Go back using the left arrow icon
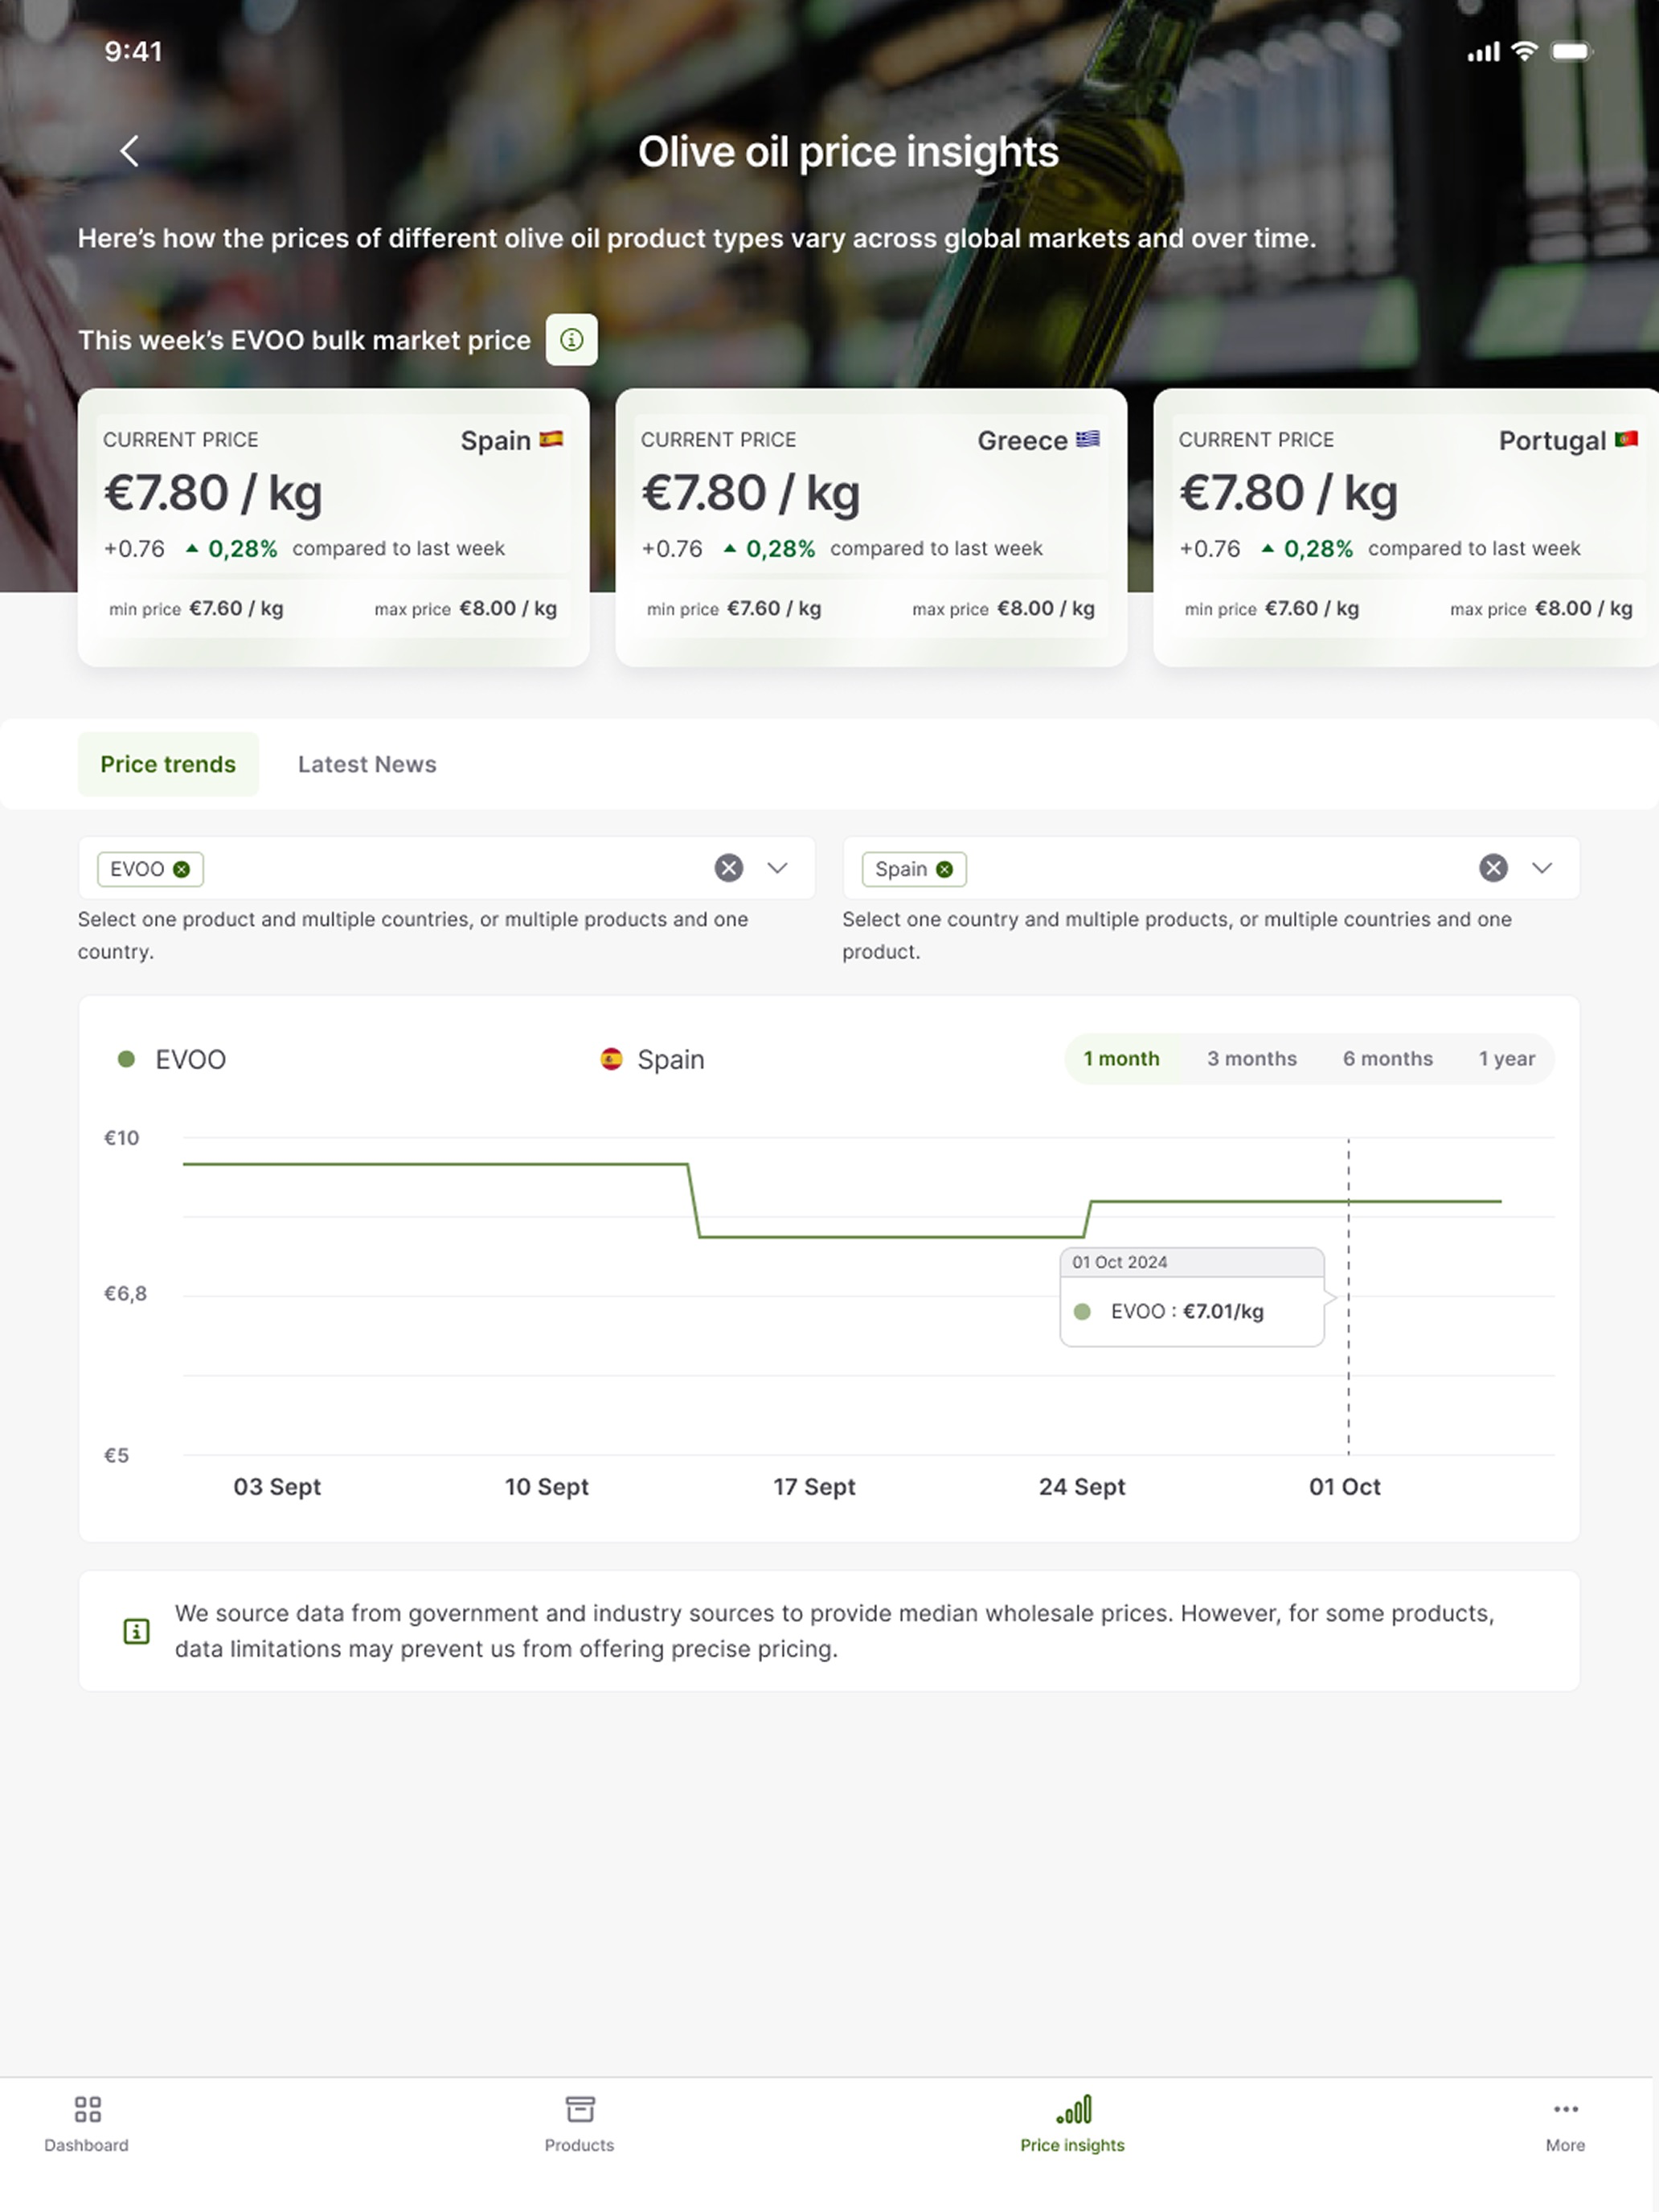Screen dimensions: 1659x2212 pos(129,151)
